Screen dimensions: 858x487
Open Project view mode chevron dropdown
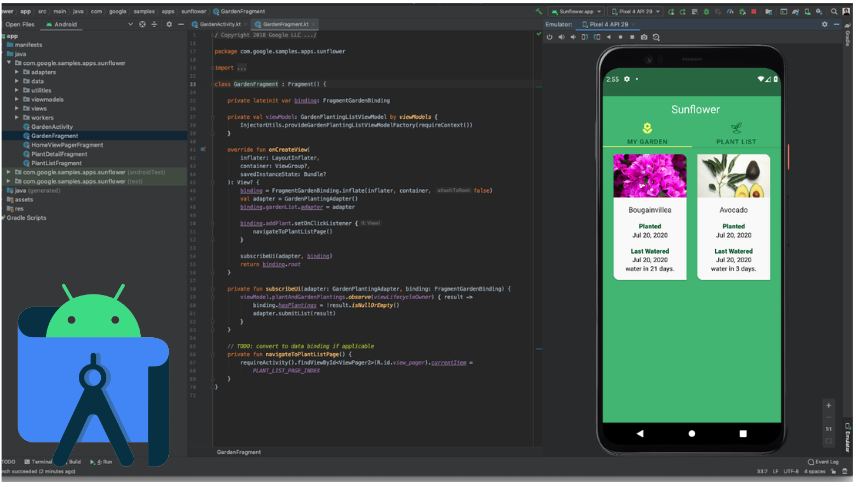[130, 24]
